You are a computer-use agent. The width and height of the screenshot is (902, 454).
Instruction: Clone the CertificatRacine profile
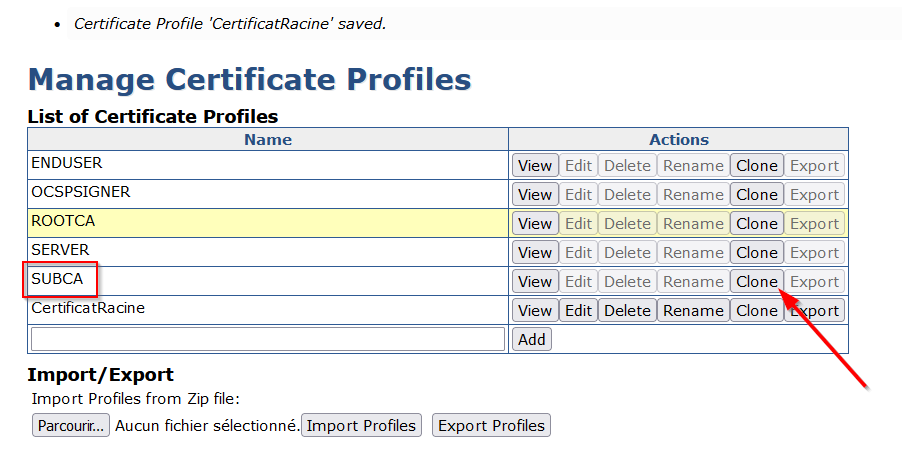(756, 311)
